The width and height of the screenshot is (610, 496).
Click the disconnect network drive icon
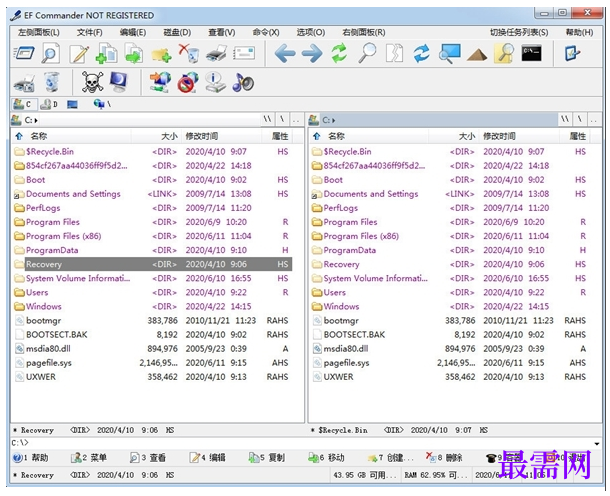tap(188, 82)
